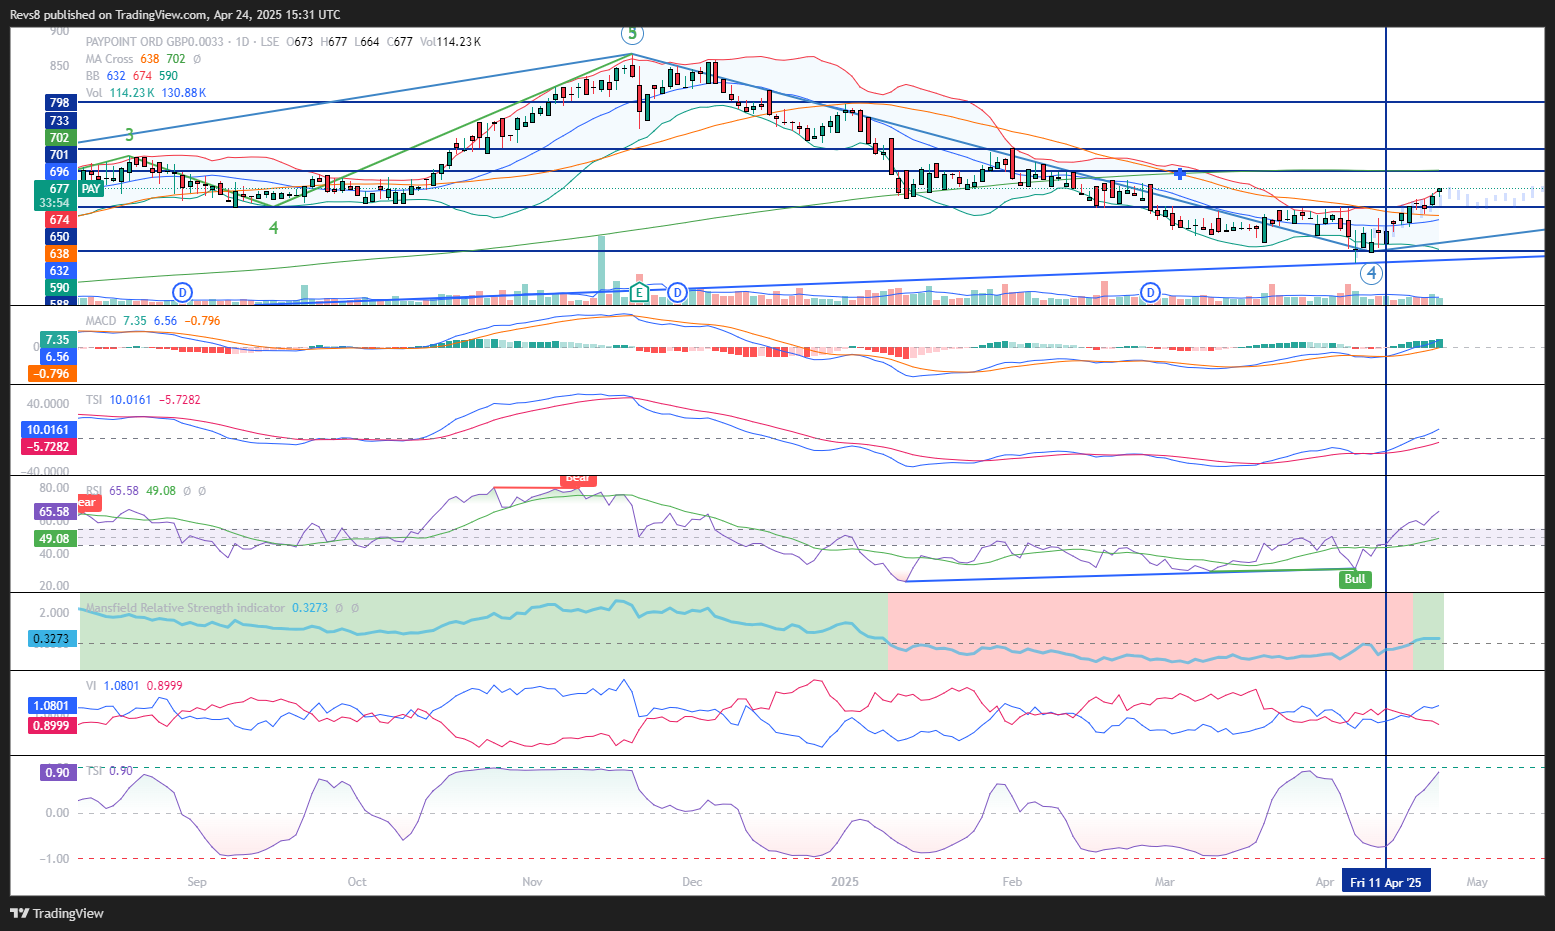Click the dividend D marker beside earnings marker

[x=677, y=292]
